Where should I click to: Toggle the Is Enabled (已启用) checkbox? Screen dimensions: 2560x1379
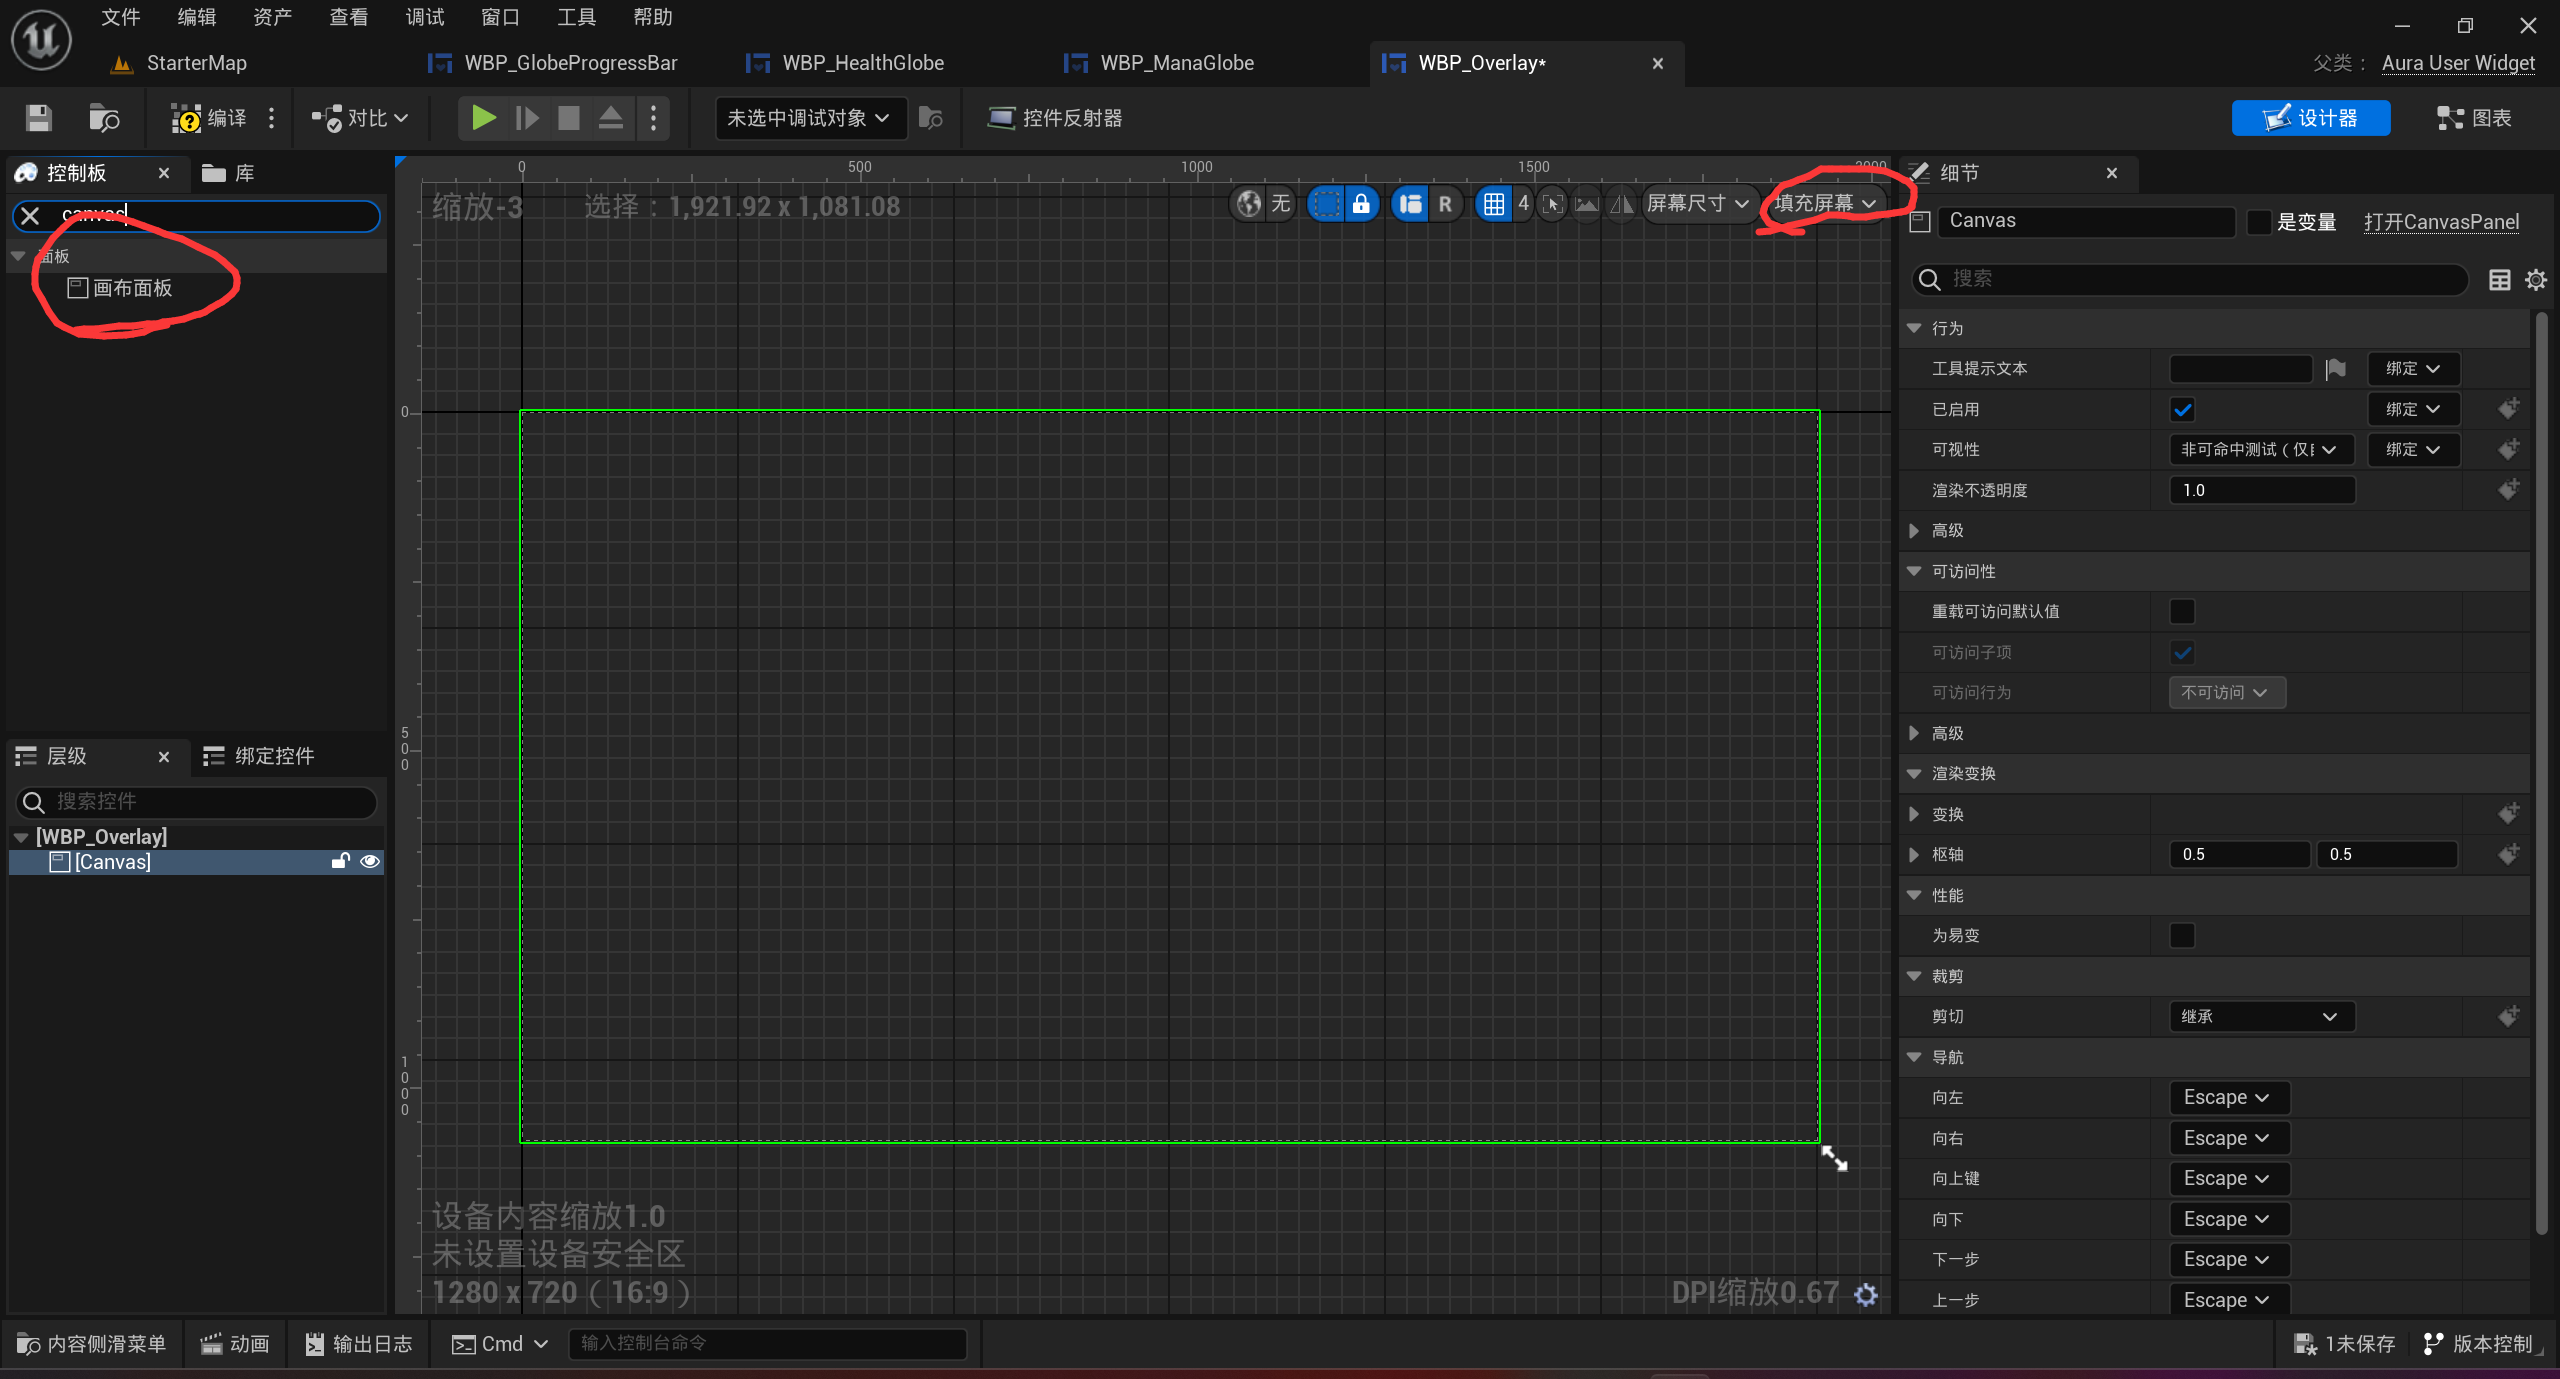tap(2182, 410)
